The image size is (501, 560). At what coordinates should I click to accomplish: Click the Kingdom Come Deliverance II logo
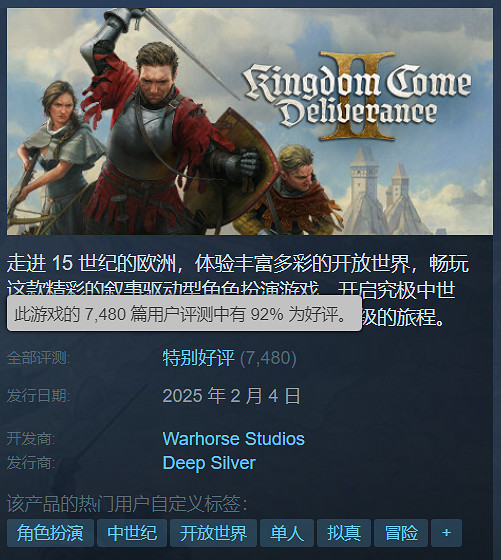coord(357,97)
